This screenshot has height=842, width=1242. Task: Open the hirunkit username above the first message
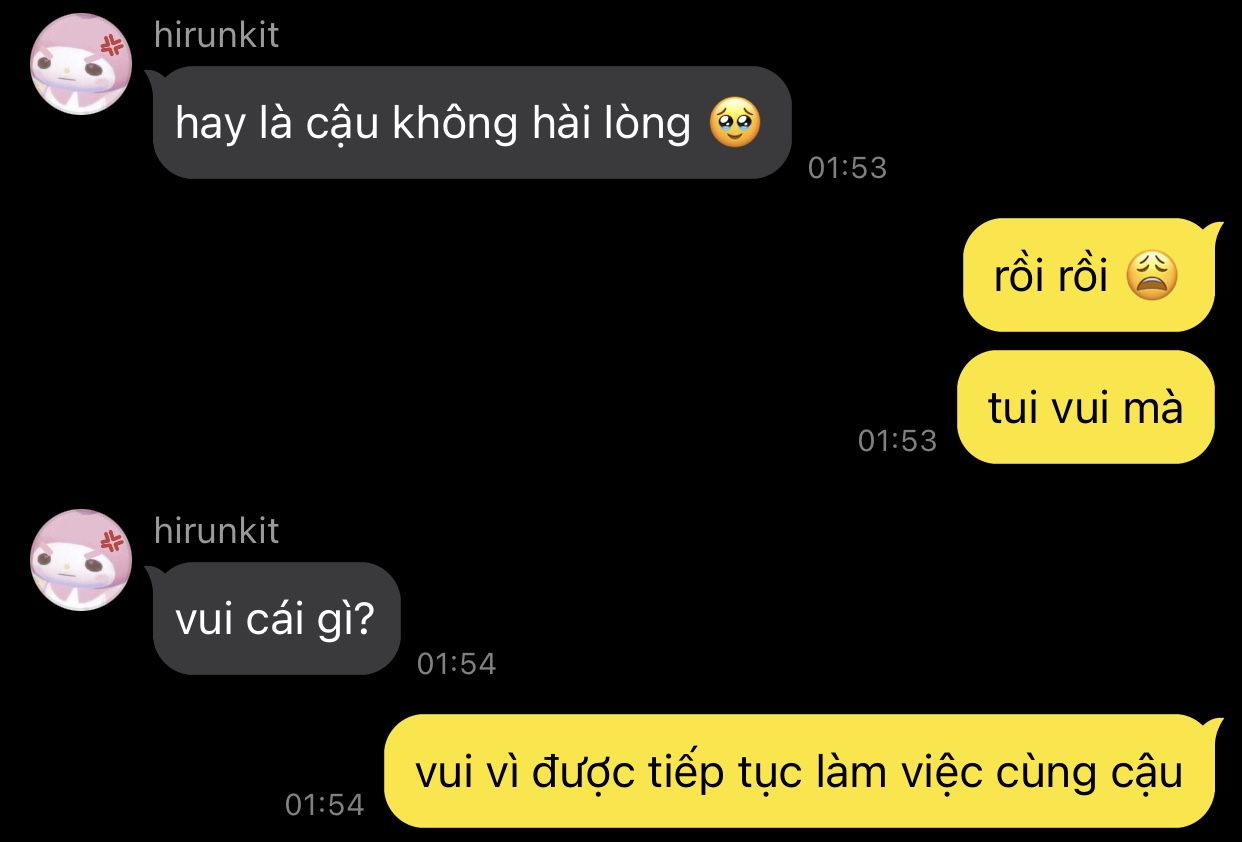(x=216, y=35)
